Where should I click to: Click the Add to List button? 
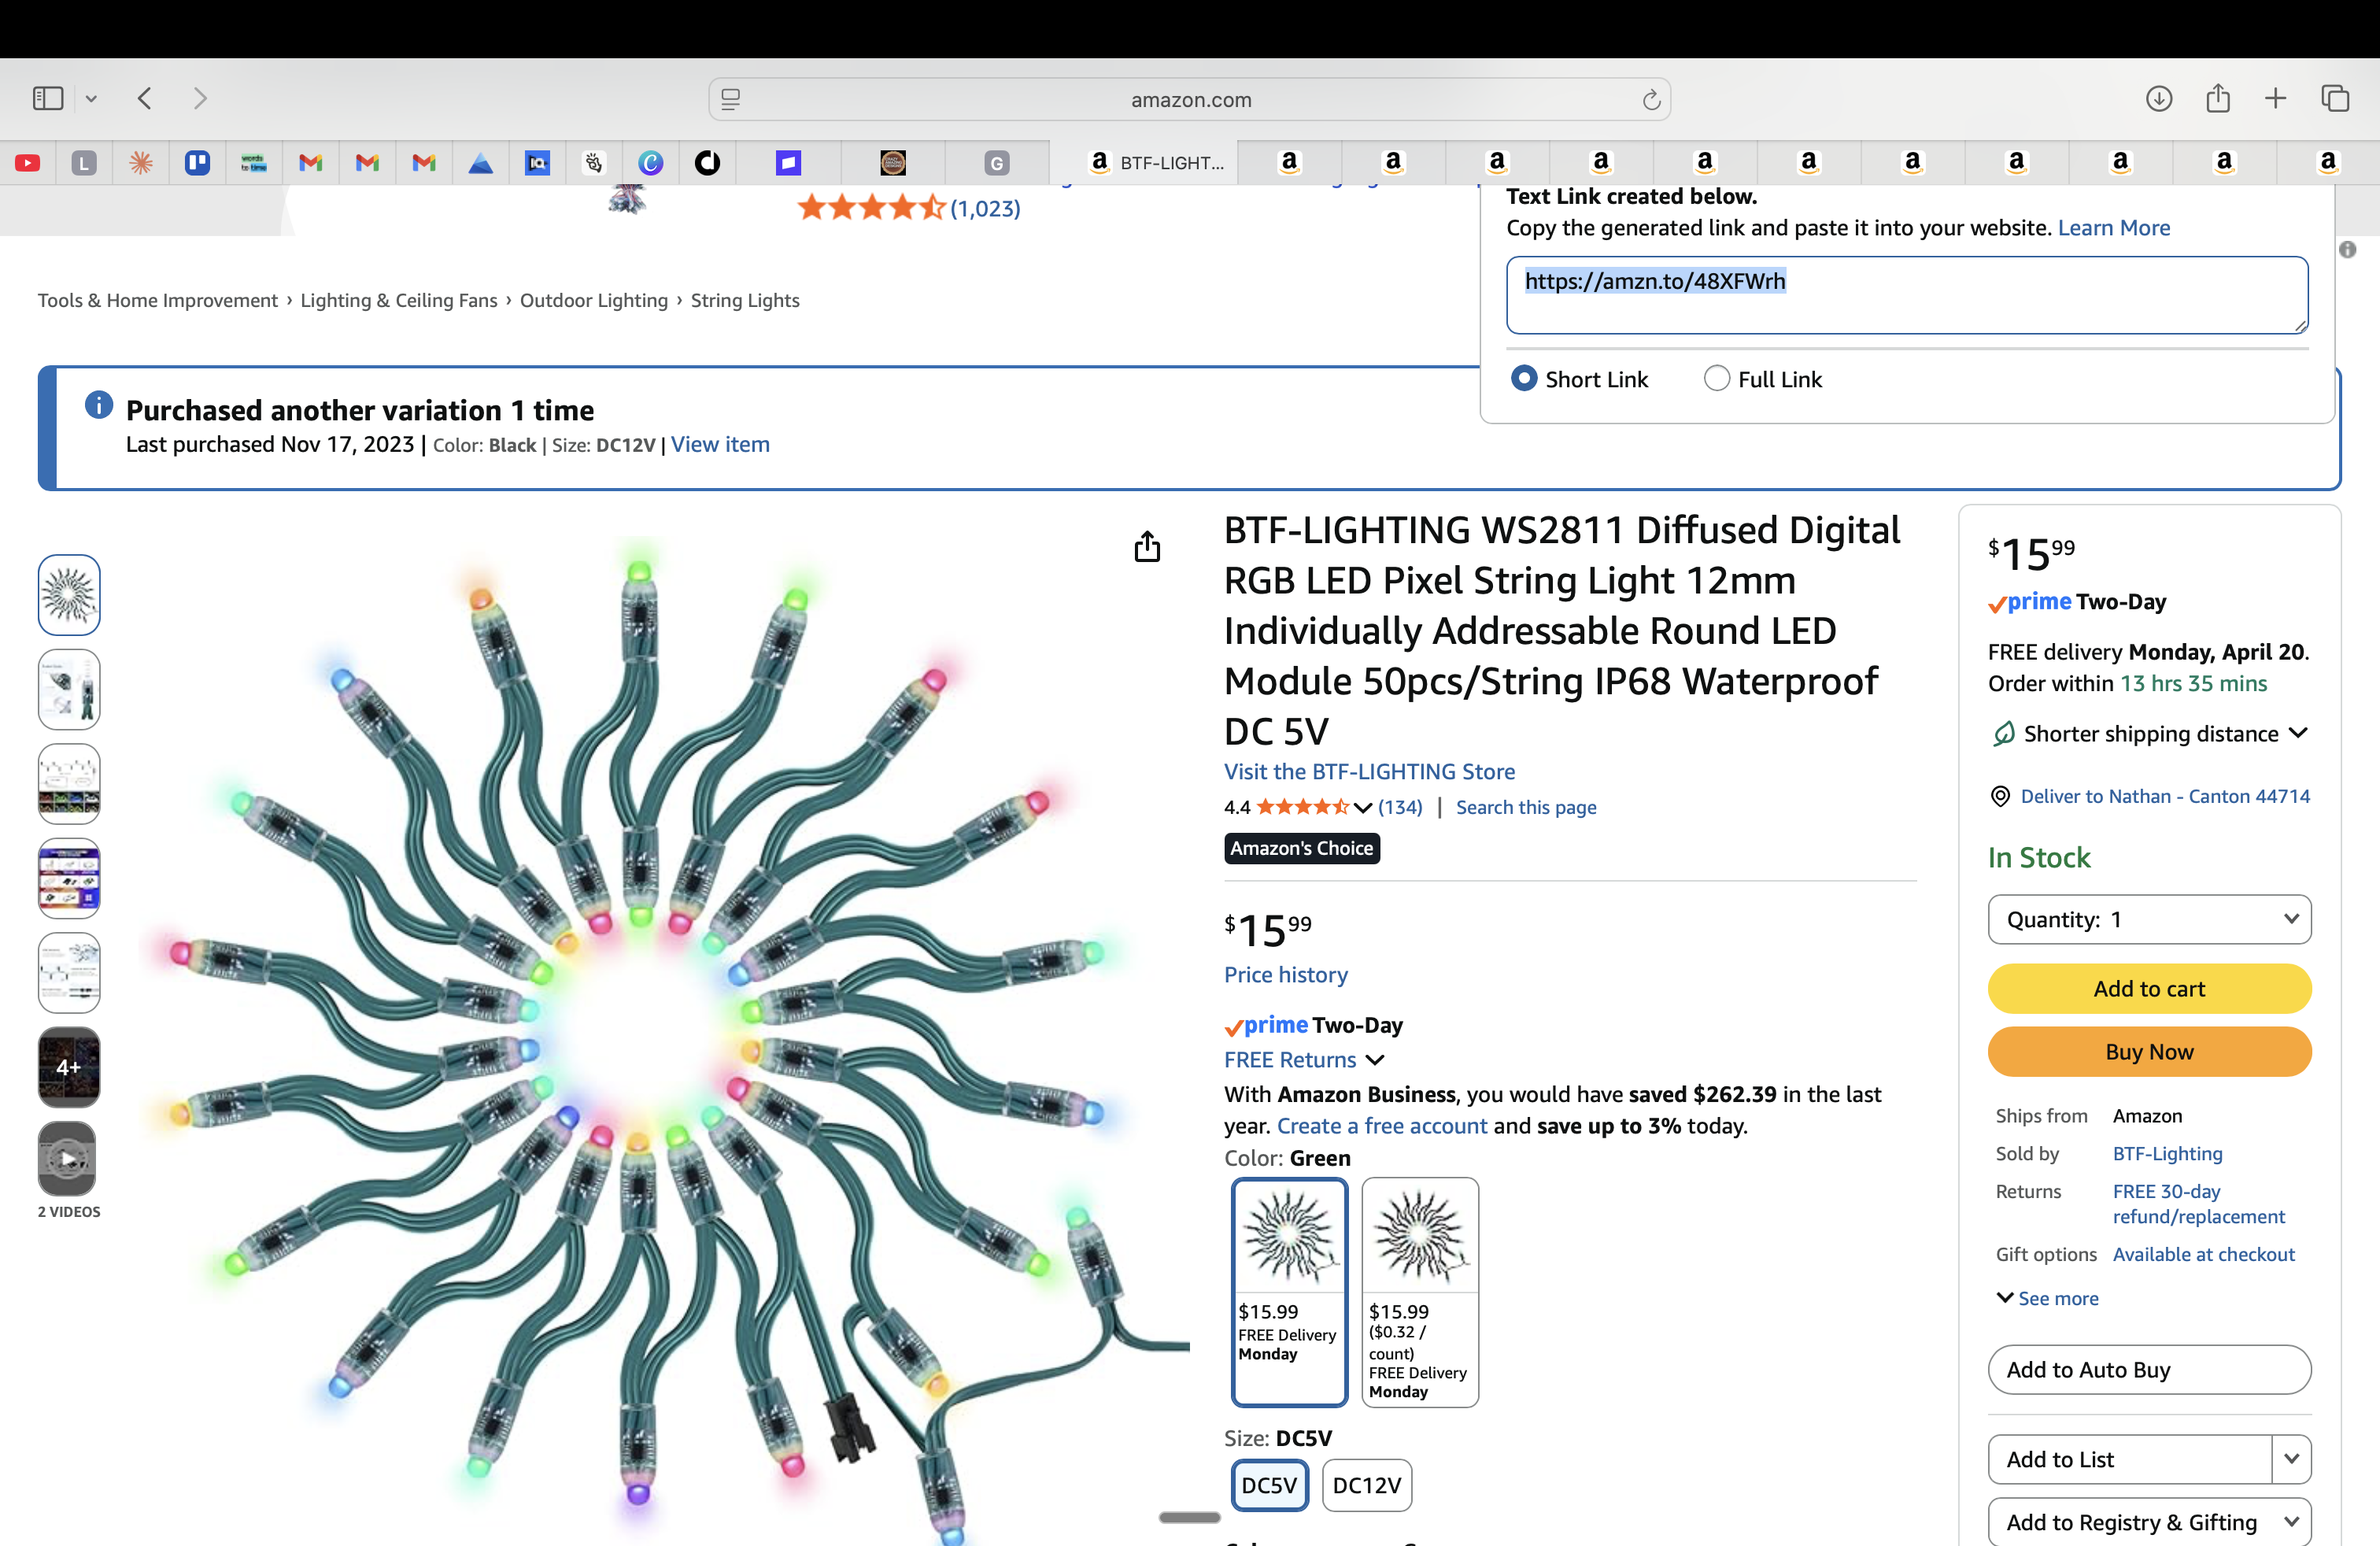click(2130, 1459)
